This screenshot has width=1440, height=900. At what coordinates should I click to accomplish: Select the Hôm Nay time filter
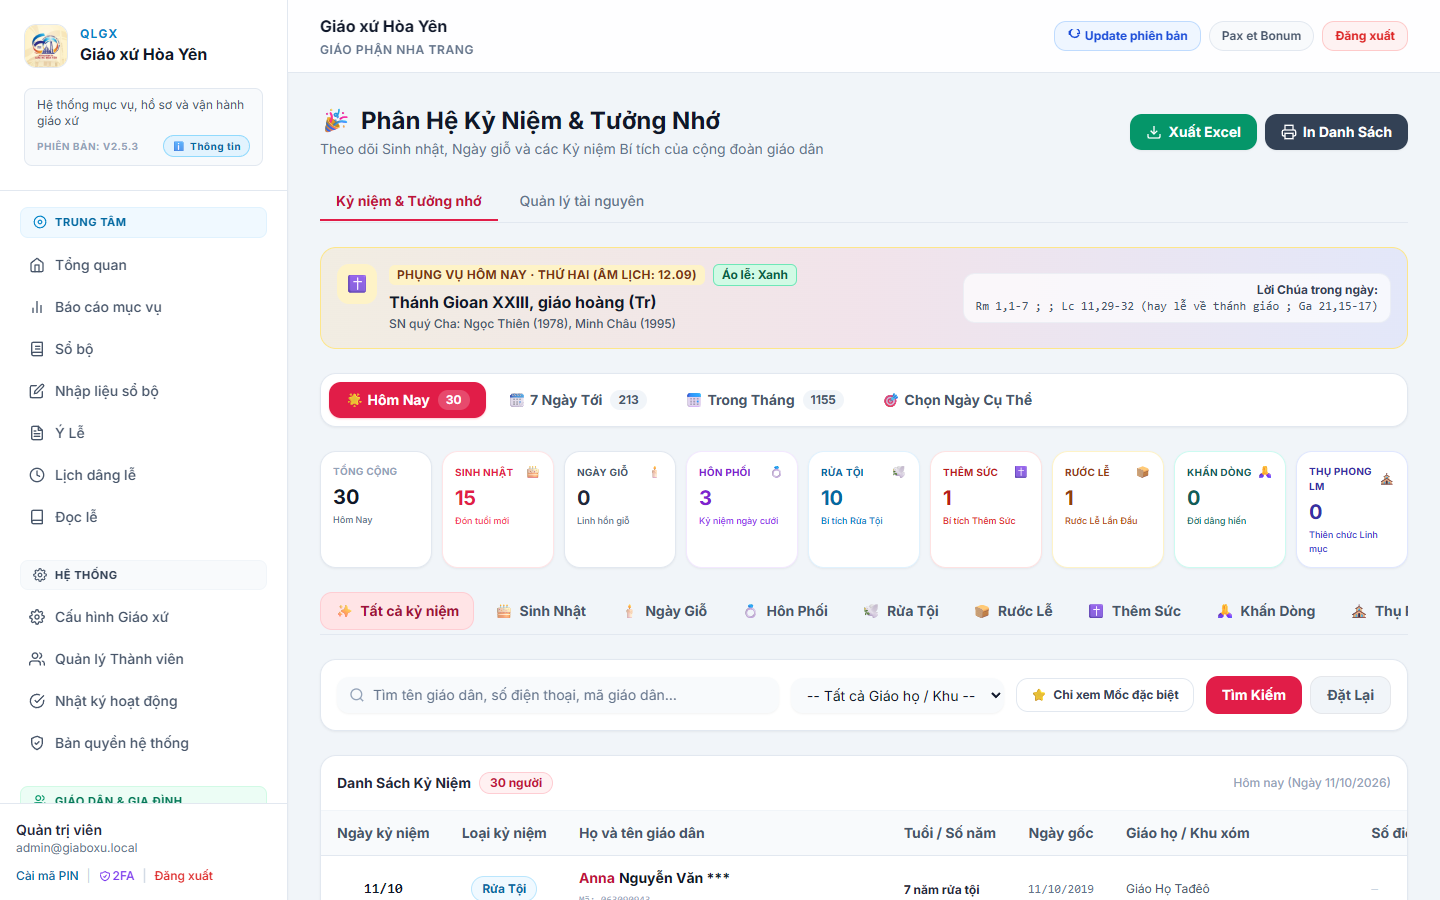click(407, 400)
